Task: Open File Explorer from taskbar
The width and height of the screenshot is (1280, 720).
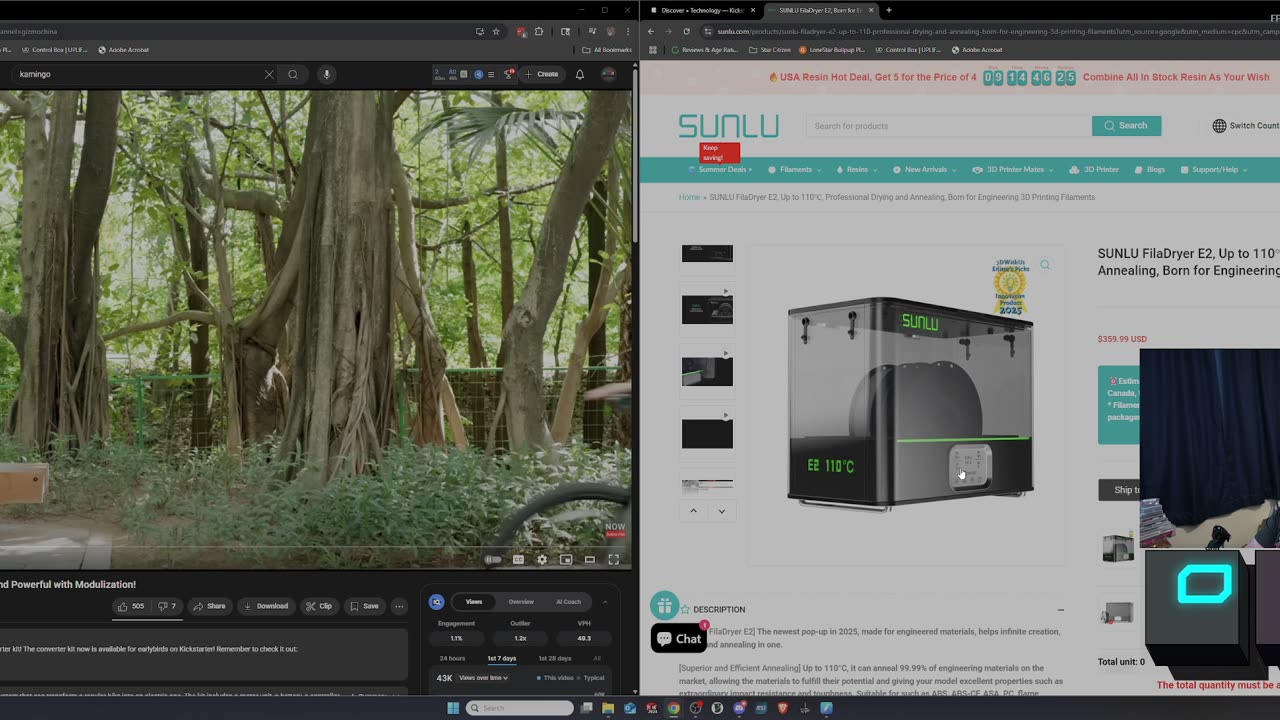Action: [x=607, y=708]
